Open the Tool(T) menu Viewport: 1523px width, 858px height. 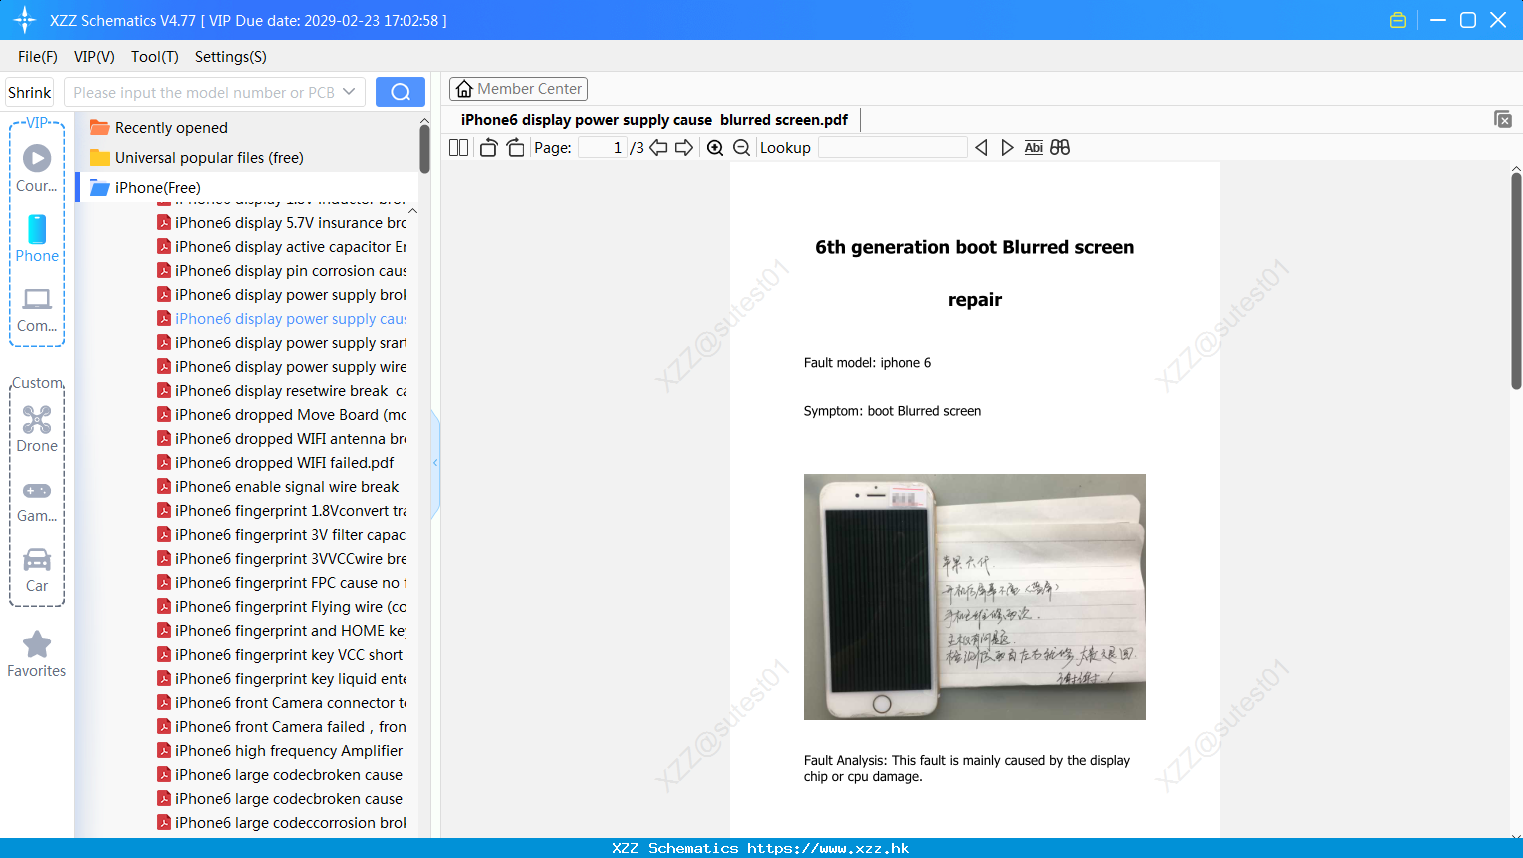click(155, 56)
